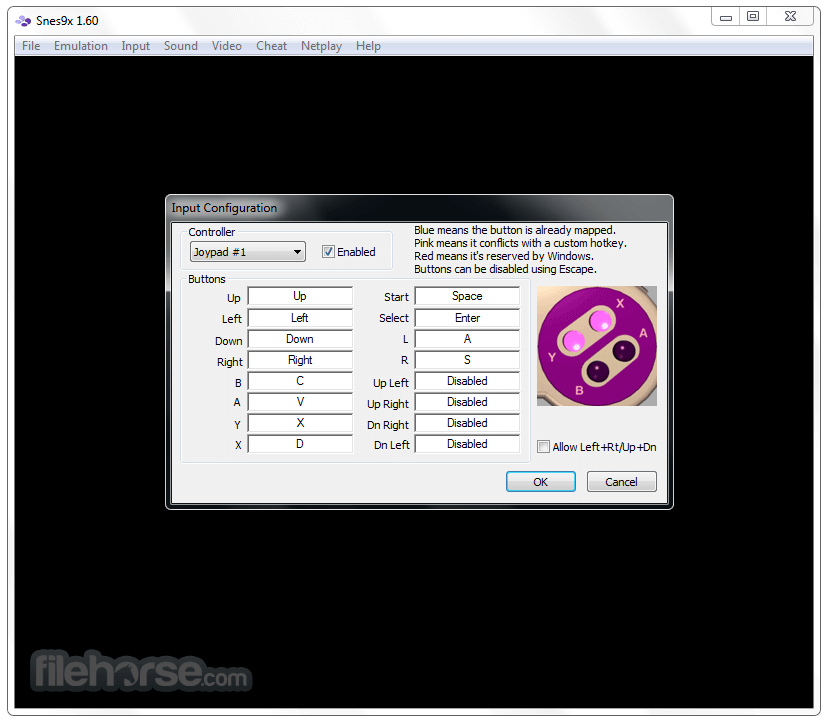This screenshot has width=828, height=722.
Task: Select the Left button mapping field
Action: [300, 318]
